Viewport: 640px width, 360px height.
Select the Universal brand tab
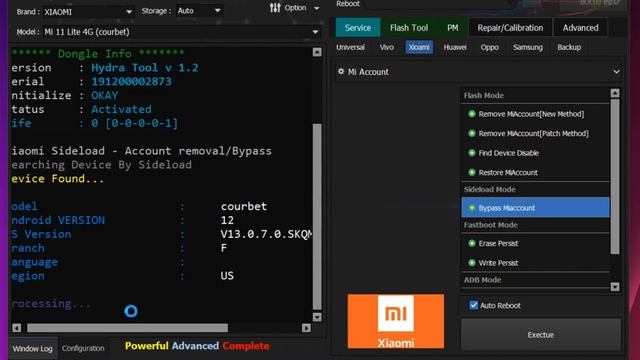pyautogui.click(x=350, y=47)
